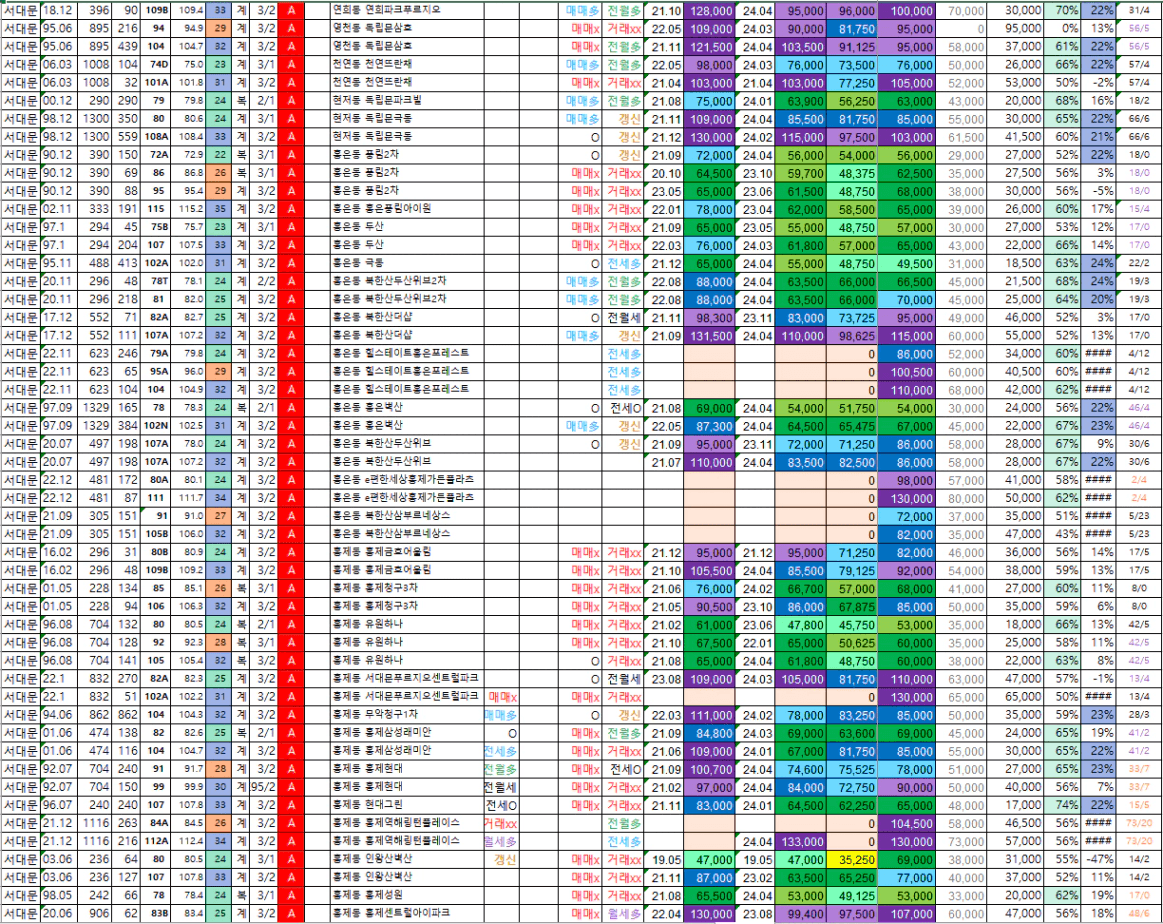This screenshot has width=1163, height=924.
Task: Select the purple cell showing 111,000
Action: coord(710,715)
